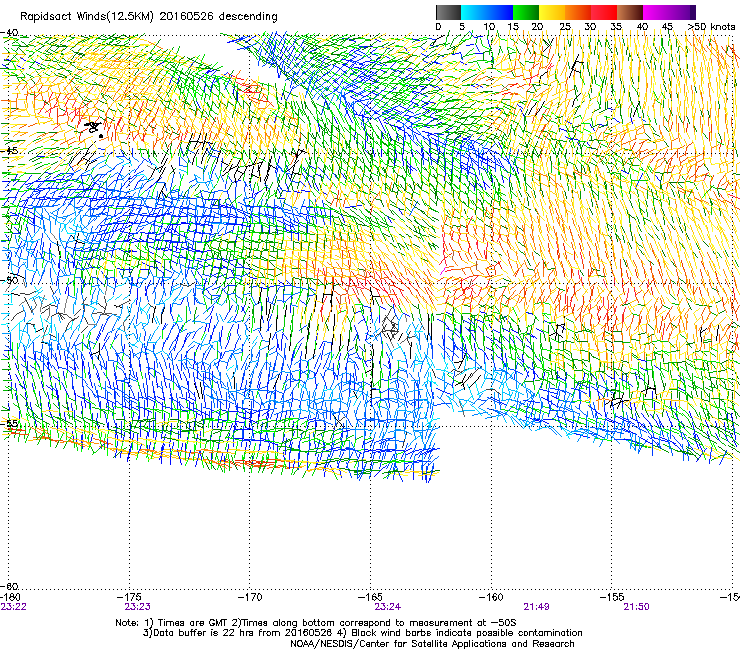Click the 23:24 time stamp
Screen dimensions: 740x650
(x=387, y=607)
